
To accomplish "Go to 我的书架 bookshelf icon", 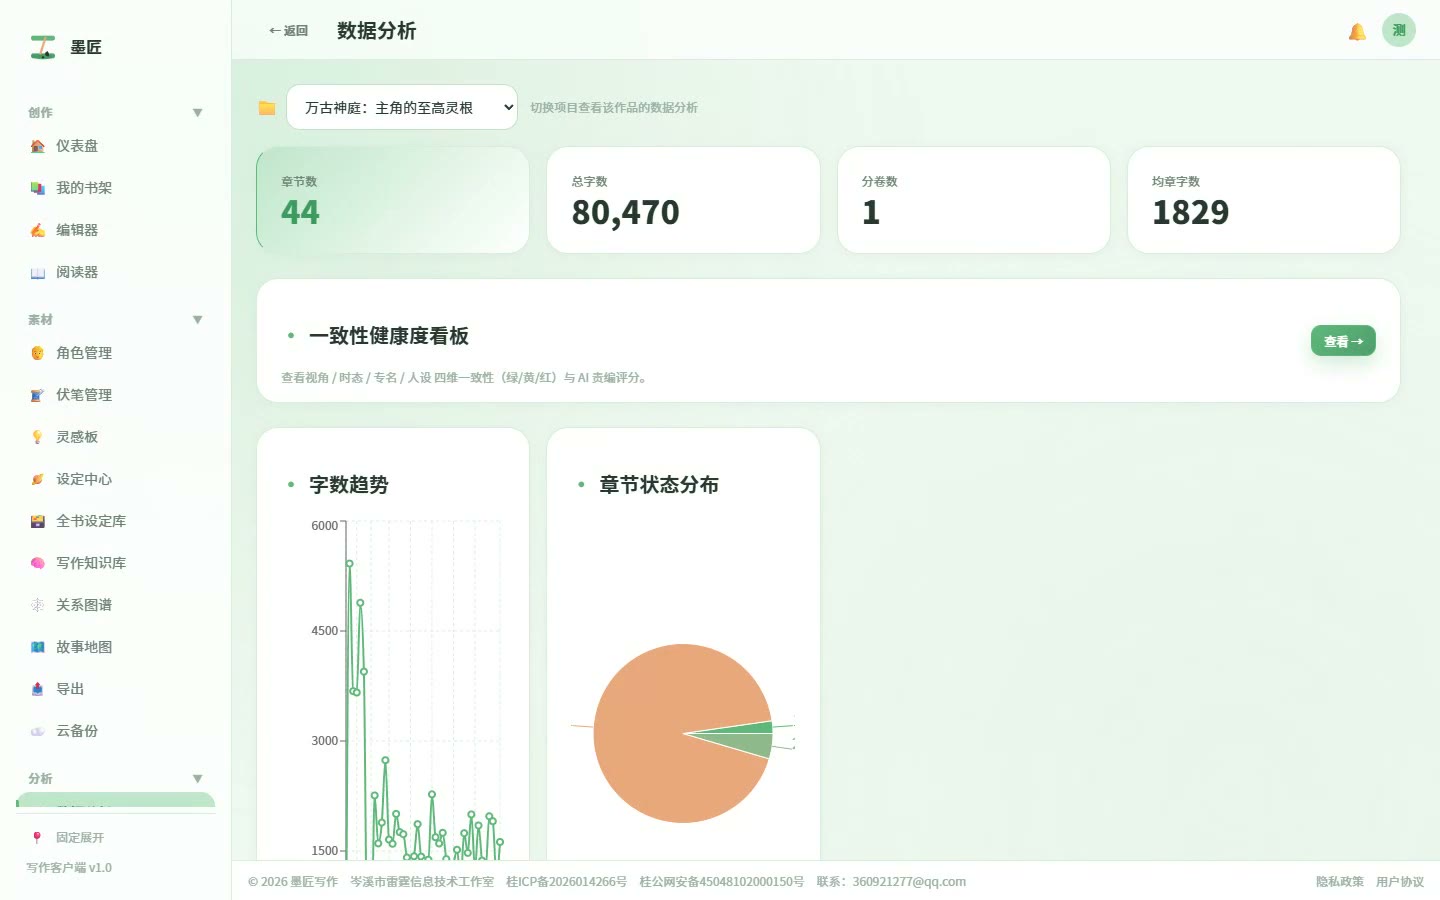I will [37, 188].
